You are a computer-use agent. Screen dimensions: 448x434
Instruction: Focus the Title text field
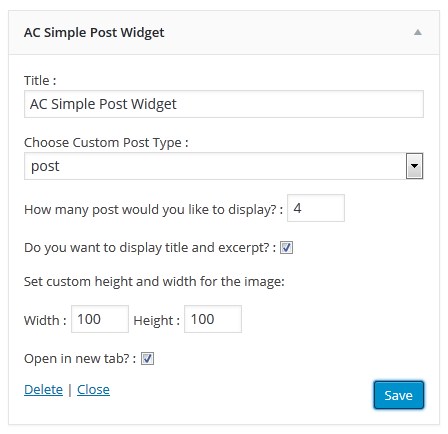[x=224, y=104]
